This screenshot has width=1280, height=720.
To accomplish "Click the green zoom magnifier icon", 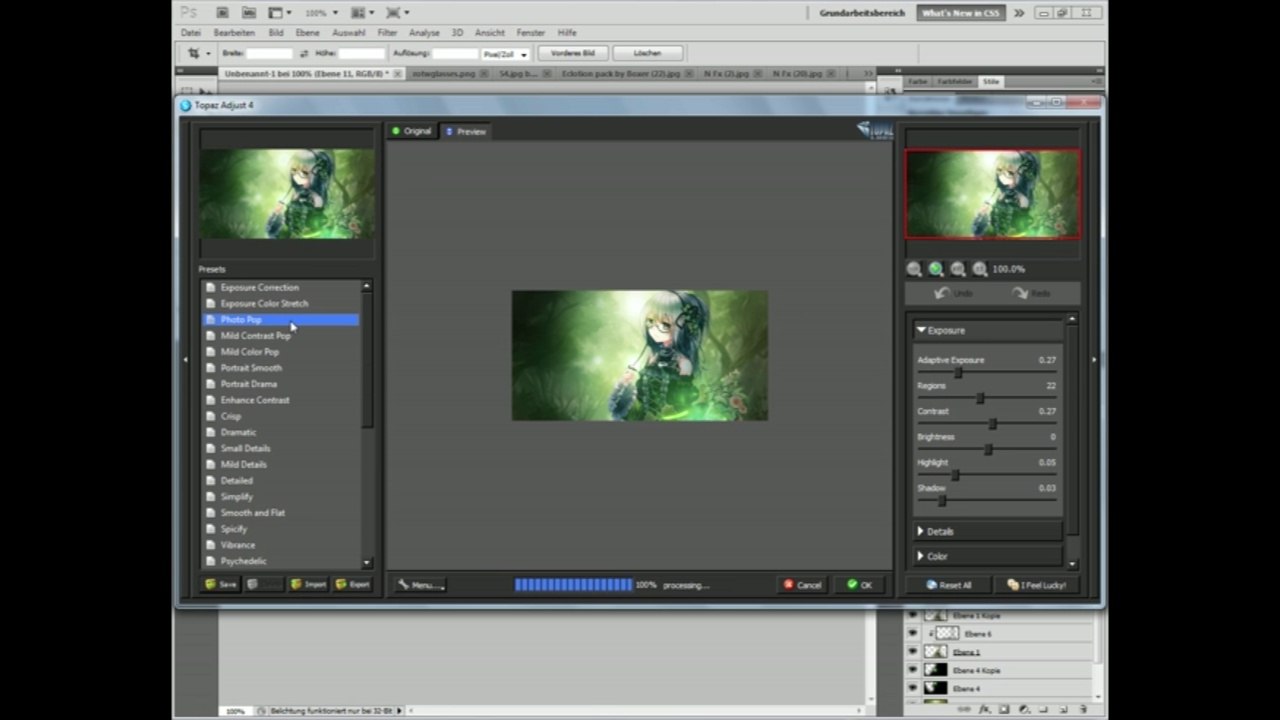I will [x=936, y=269].
